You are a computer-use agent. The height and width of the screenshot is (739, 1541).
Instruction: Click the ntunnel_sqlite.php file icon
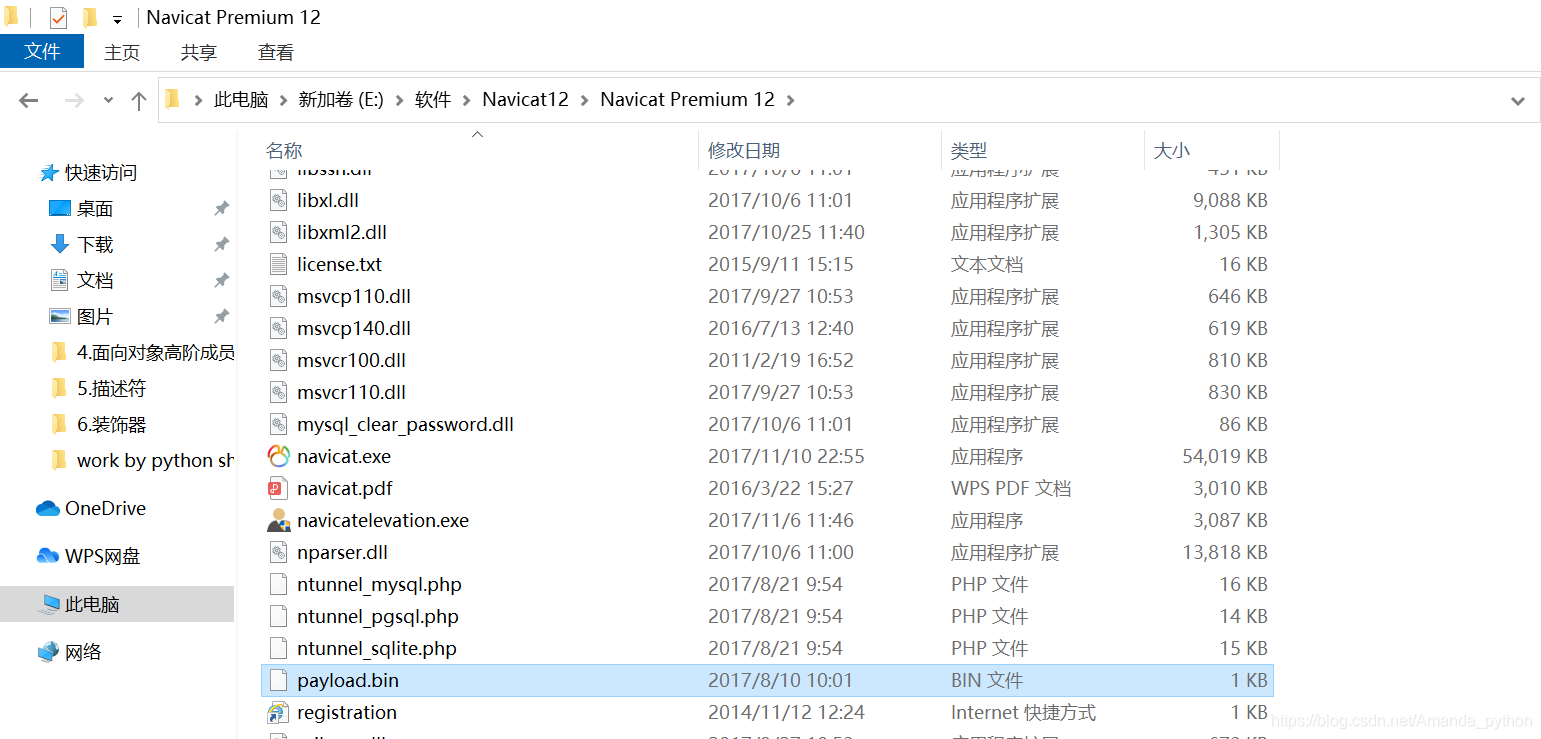point(278,648)
